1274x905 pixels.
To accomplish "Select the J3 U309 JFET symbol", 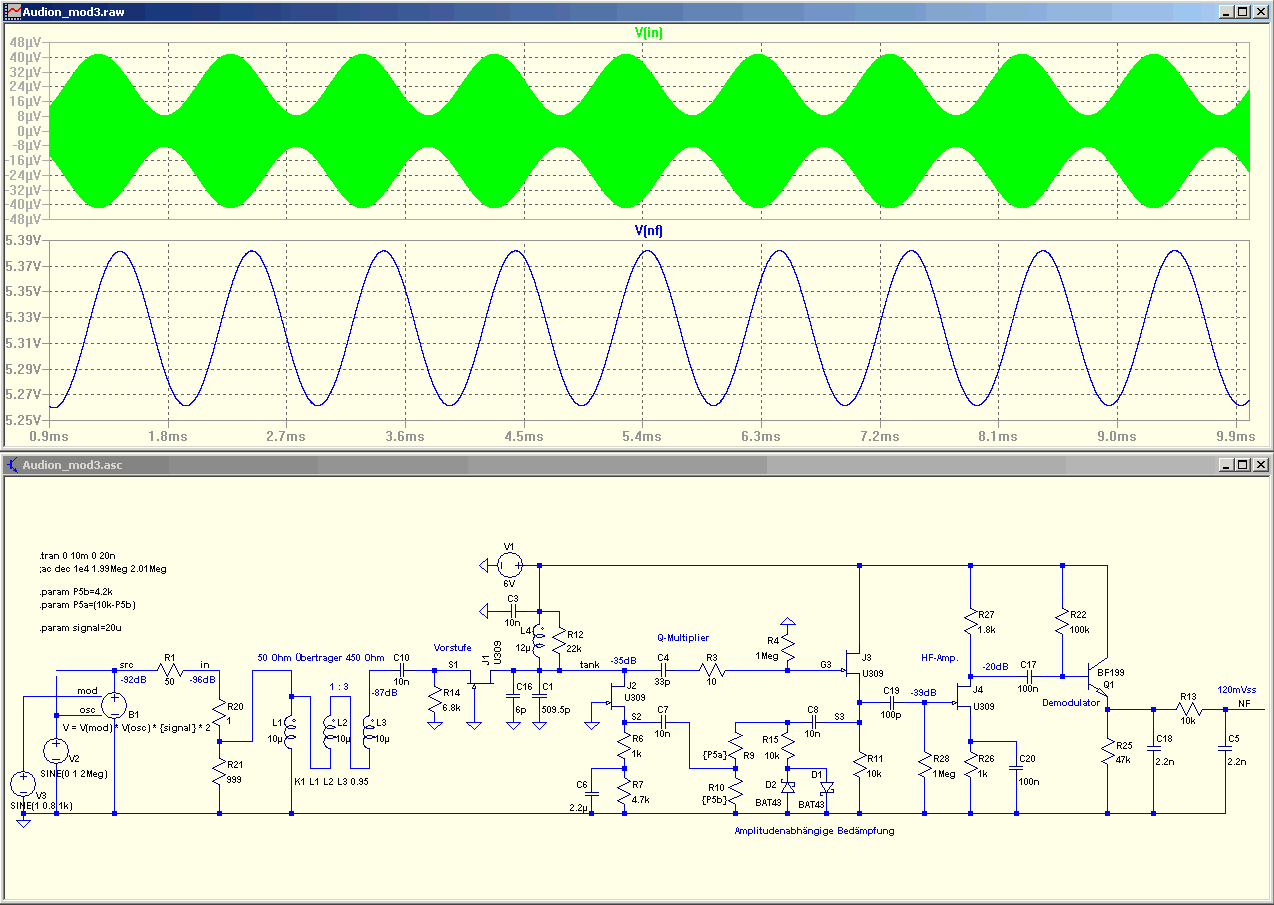I will pos(852,663).
